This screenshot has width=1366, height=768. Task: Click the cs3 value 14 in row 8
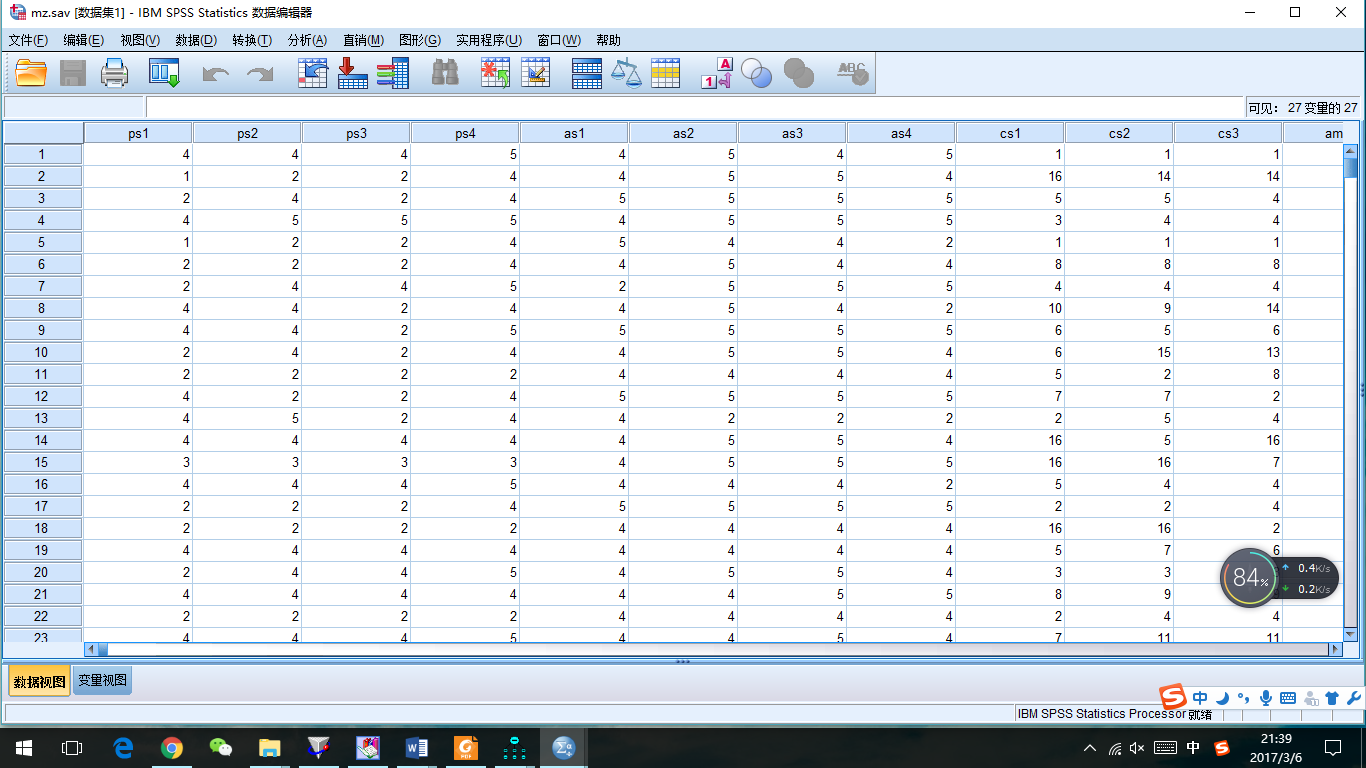[1228, 308]
